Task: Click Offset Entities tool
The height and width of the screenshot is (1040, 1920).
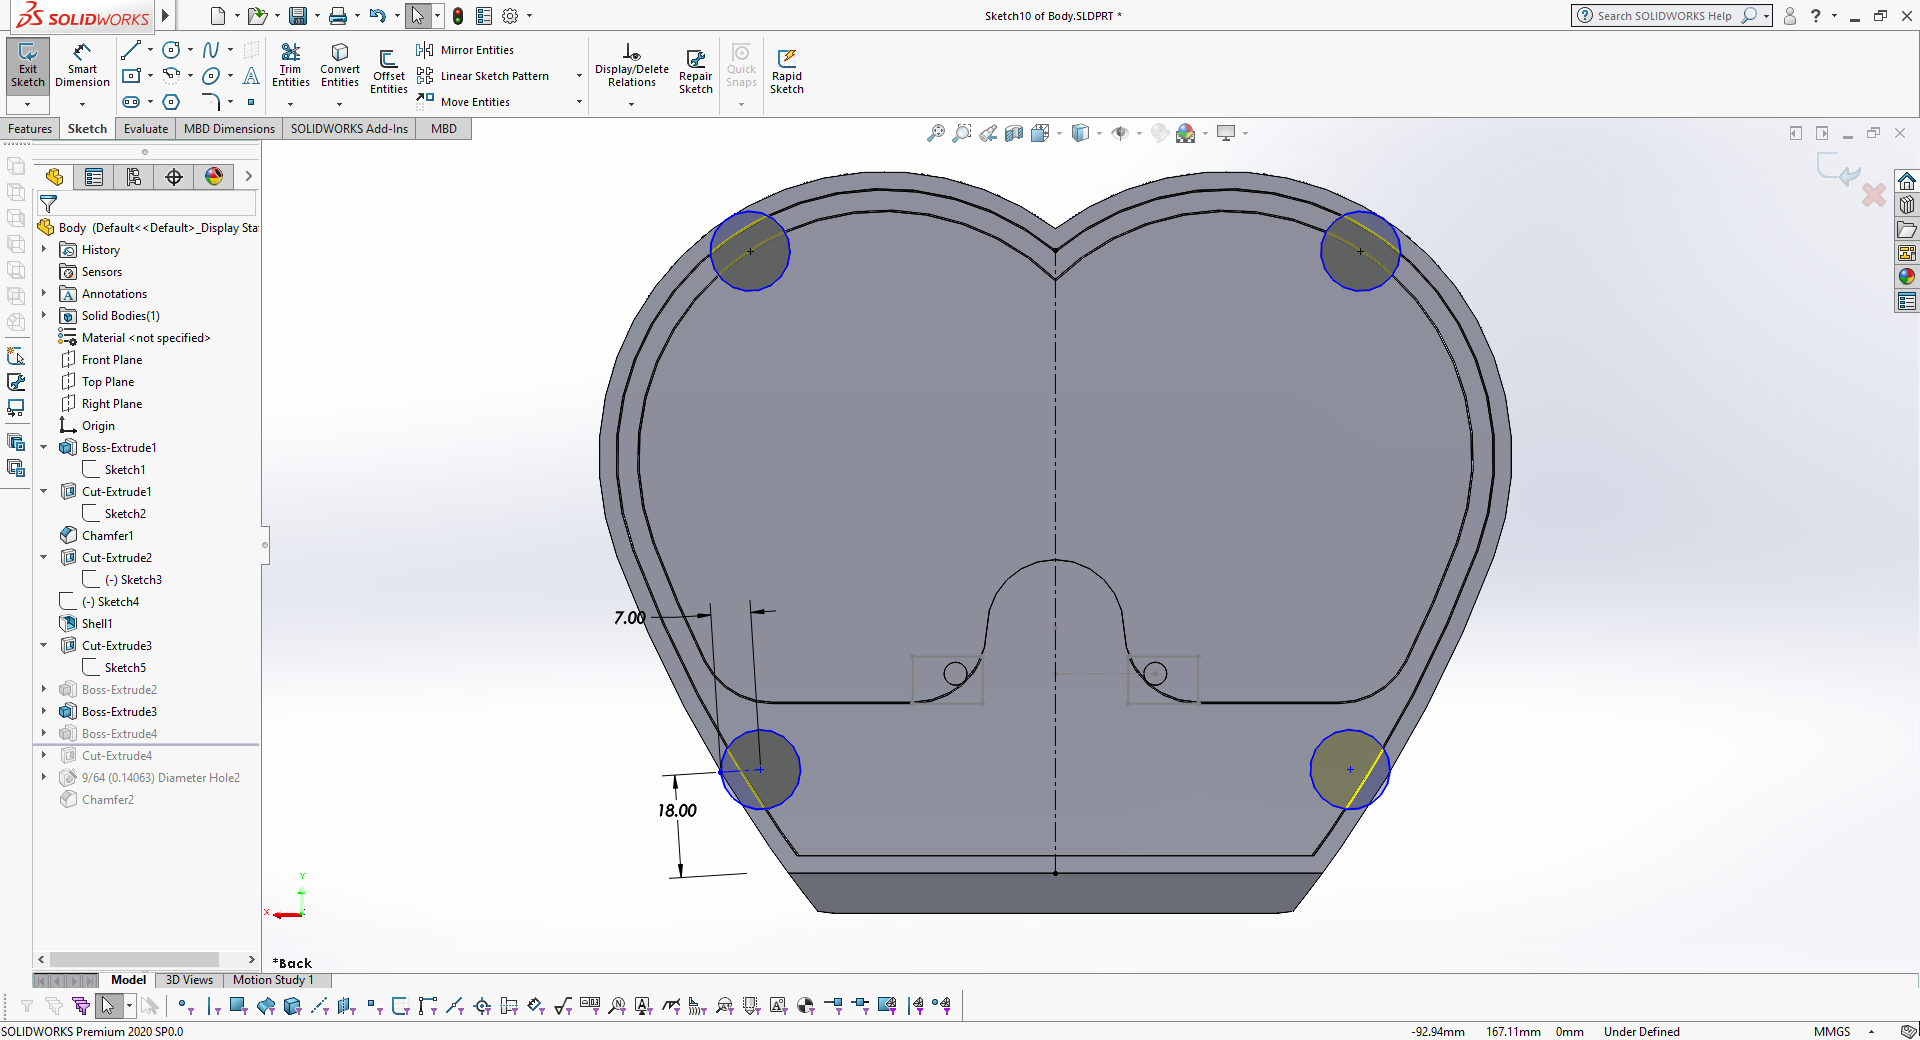Action: point(388,71)
